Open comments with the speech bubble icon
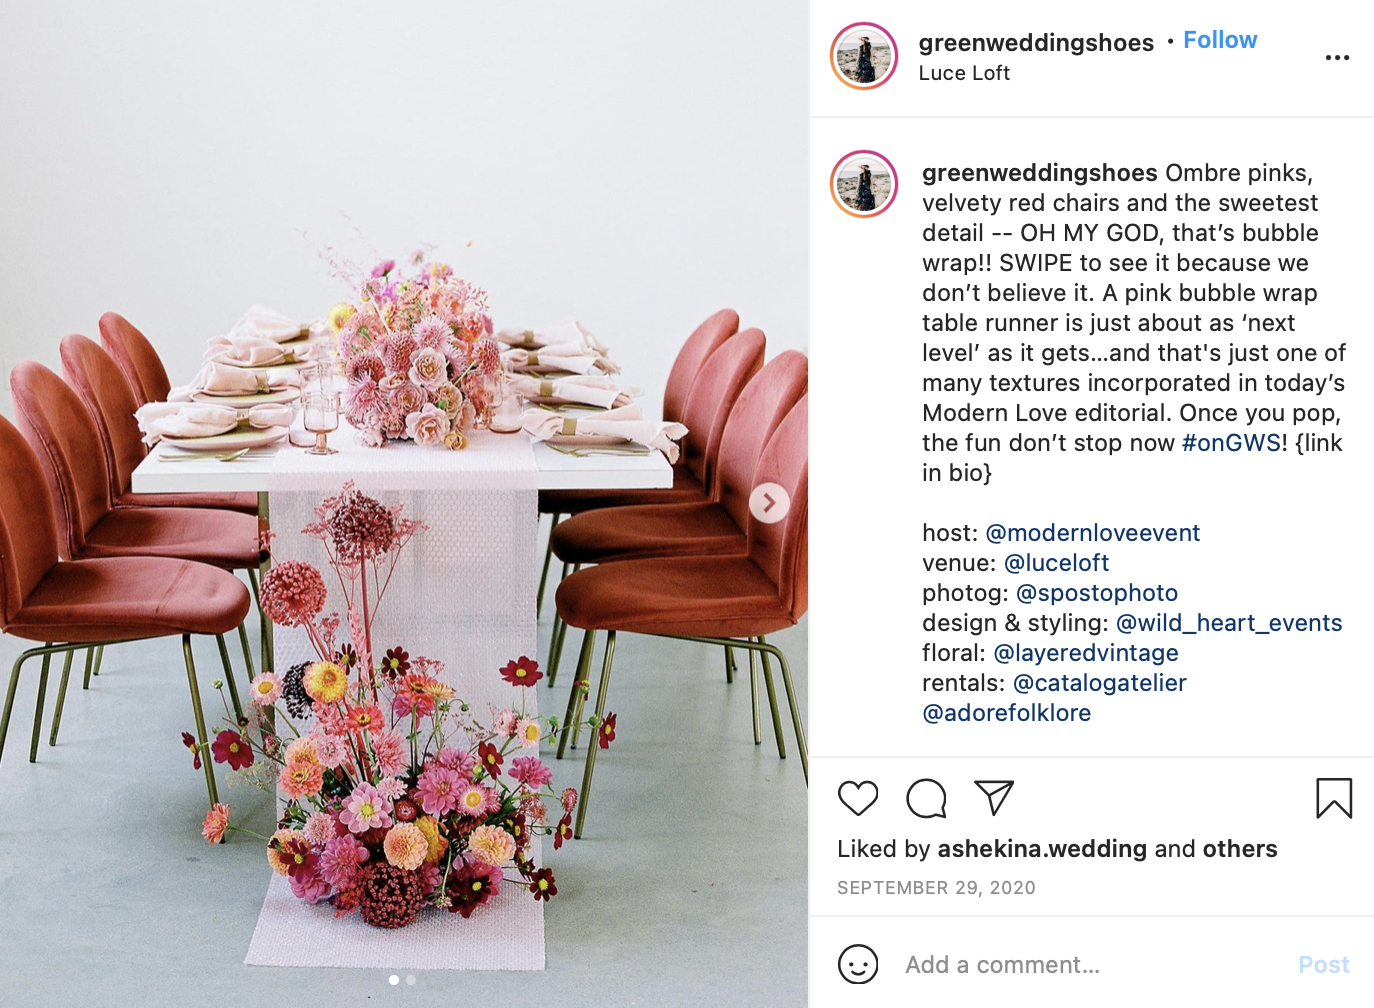This screenshot has width=1374, height=1008. coord(926,798)
